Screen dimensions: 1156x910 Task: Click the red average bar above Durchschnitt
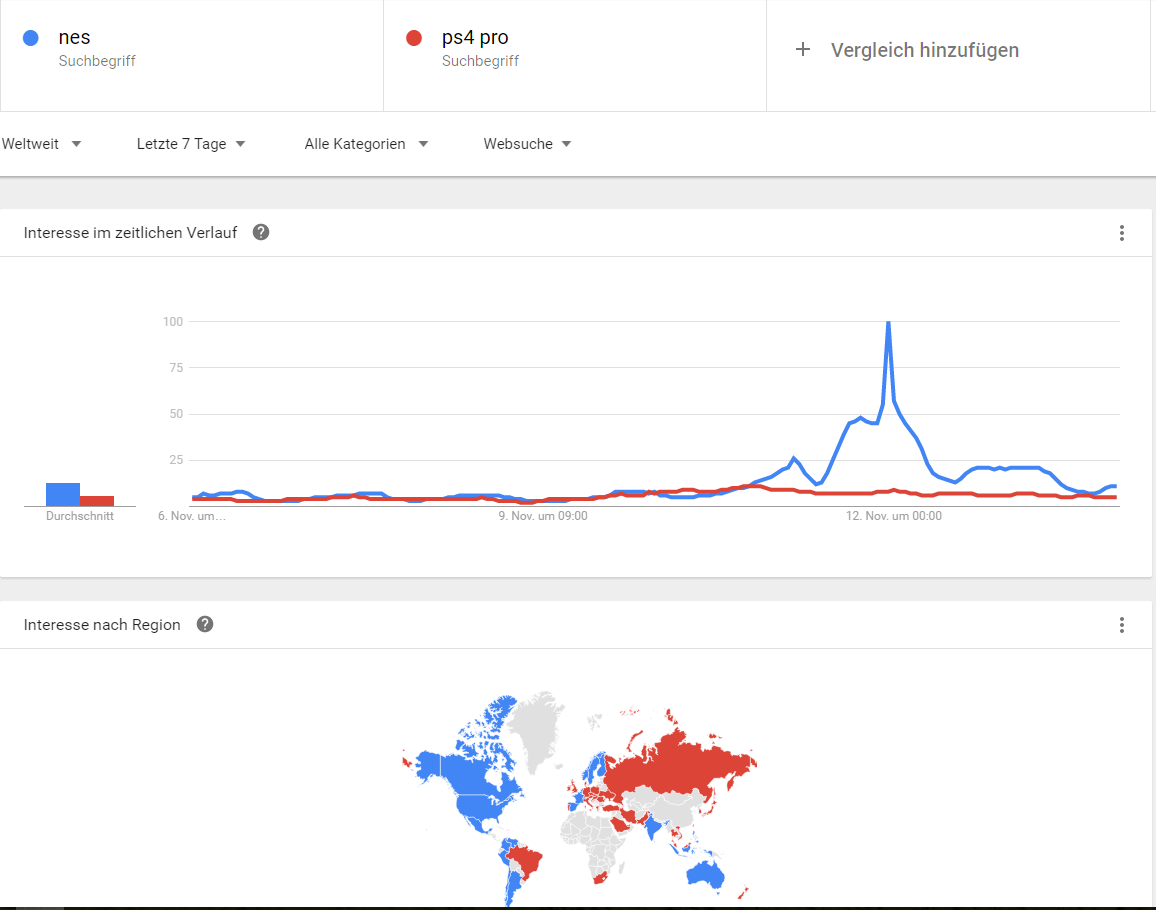click(x=97, y=500)
